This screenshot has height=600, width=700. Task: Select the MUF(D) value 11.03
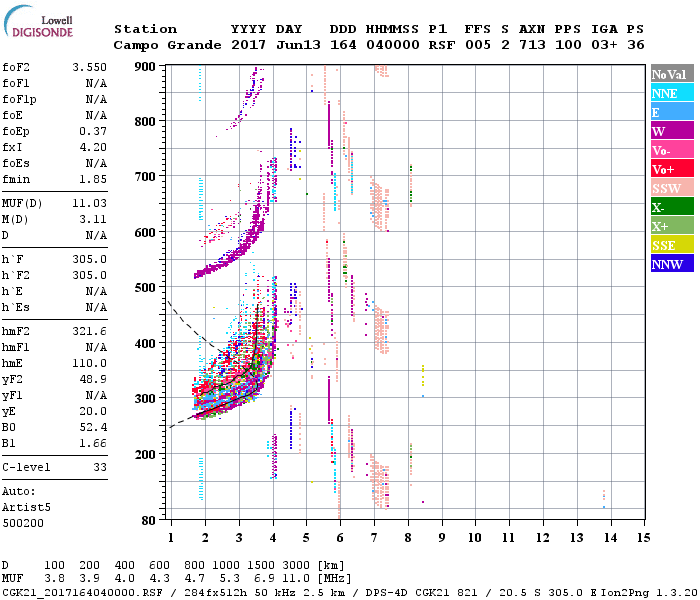(x=88, y=202)
